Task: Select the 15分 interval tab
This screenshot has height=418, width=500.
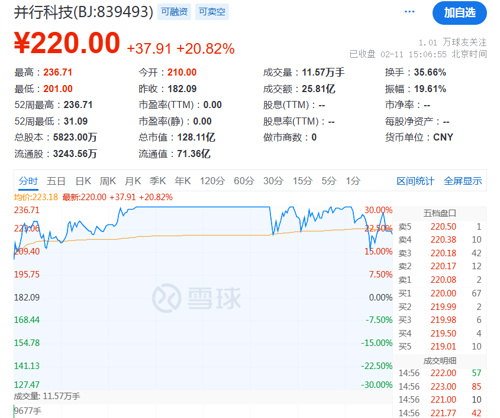Action: point(302,181)
